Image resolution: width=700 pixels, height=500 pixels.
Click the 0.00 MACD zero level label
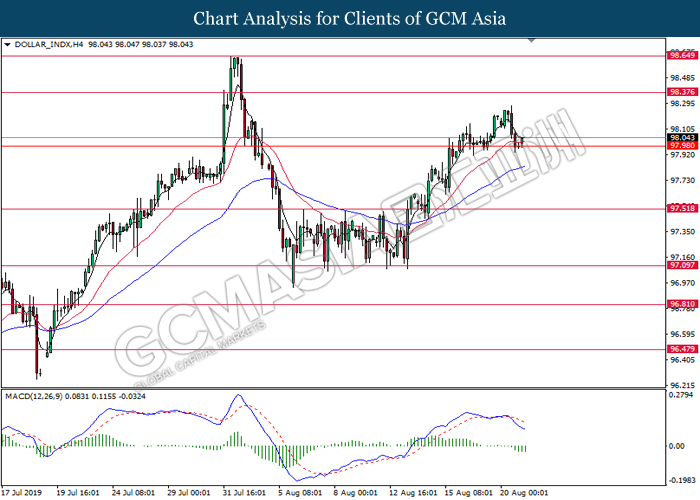tap(677, 446)
